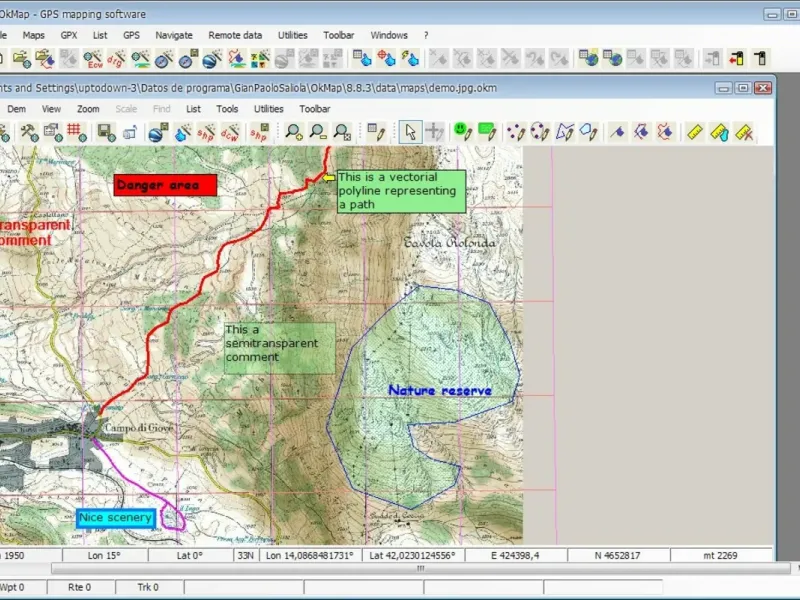The width and height of the screenshot is (800, 600).
Task: Click the open folder with track icon
Action: [45, 59]
